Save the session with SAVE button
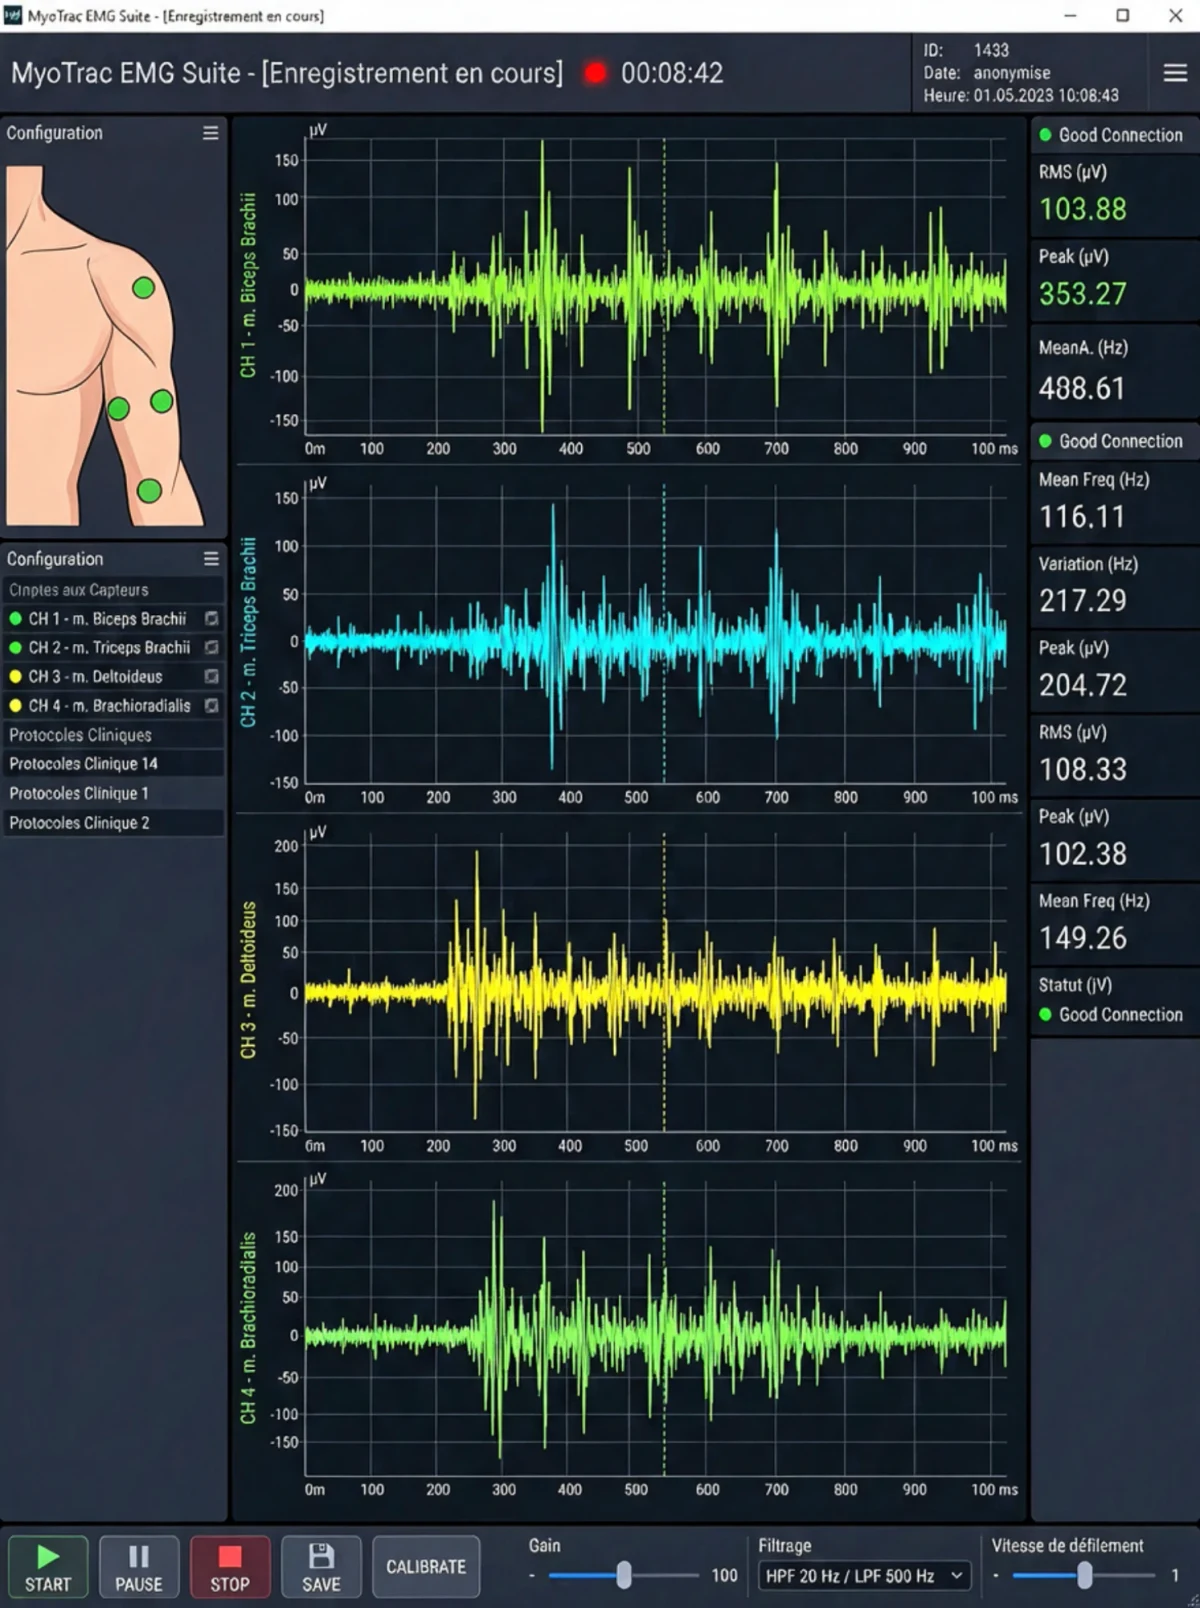Screen dimensions: 1200x1608 click(321, 1567)
